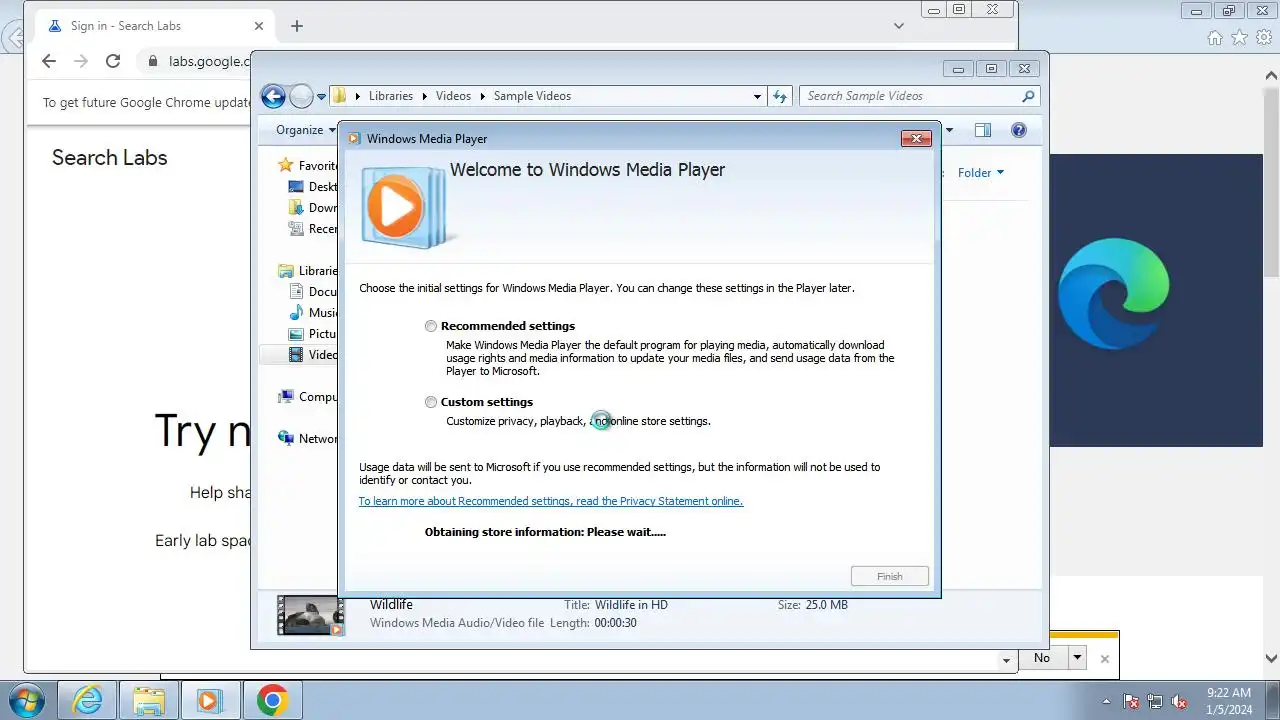Open Internet Explorer Tools gear icon
The height and width of the screenshot is (720, 1280).
pos(1263,38)
